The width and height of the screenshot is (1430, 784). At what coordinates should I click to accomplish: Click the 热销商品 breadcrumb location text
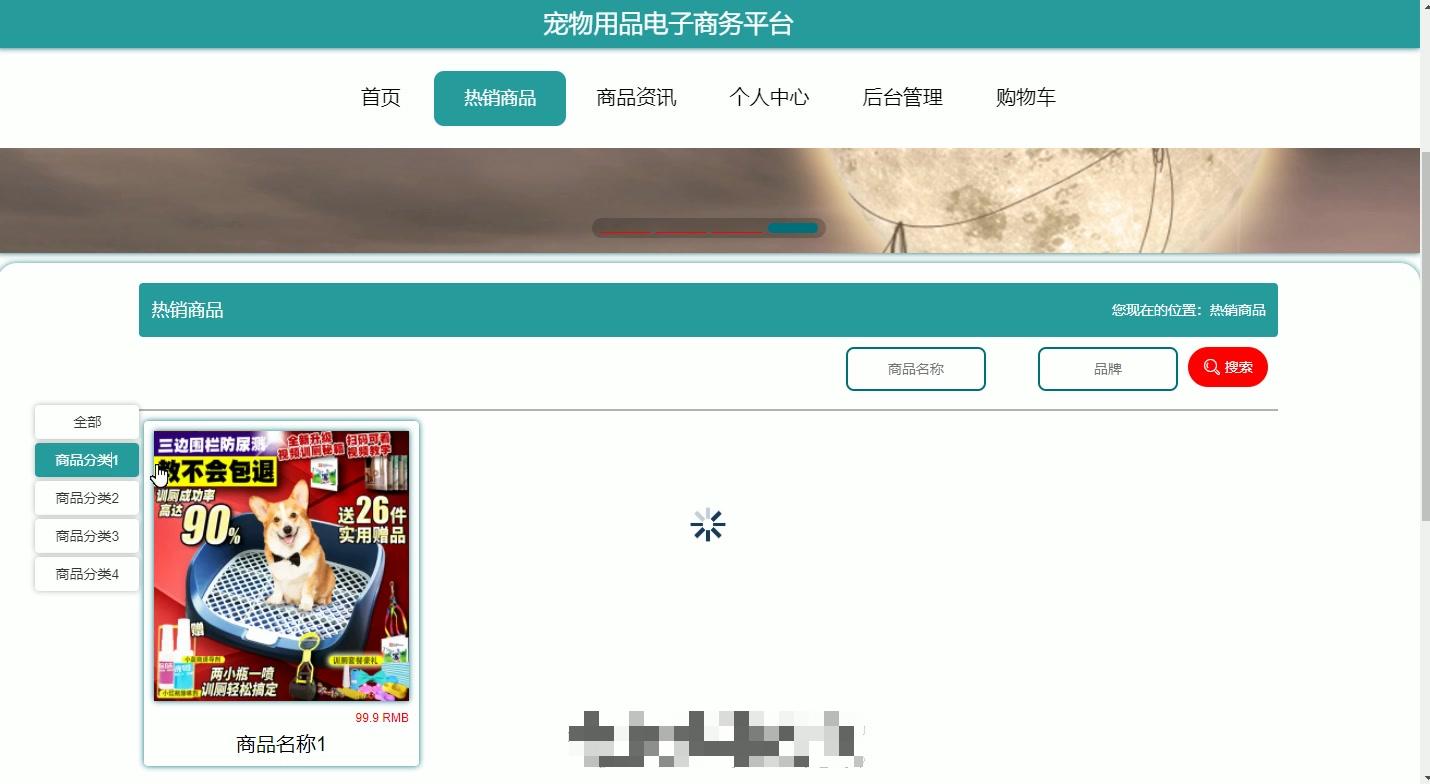(x=1238, y=310)
